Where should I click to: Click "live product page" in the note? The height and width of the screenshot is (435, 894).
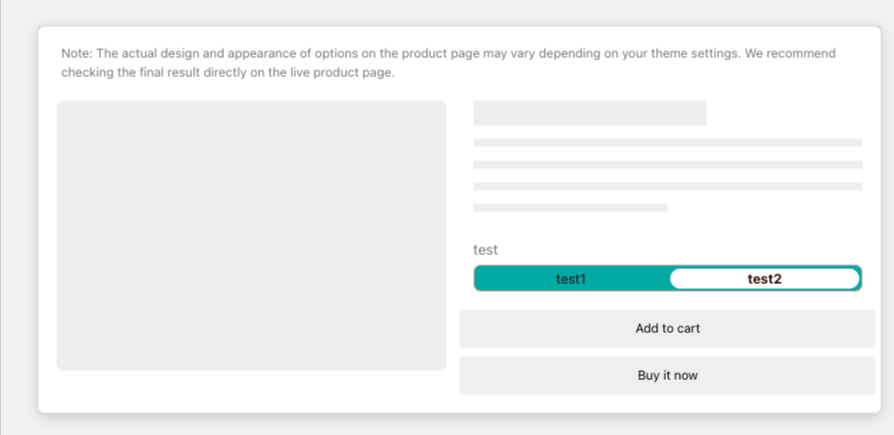coord(344,73)
